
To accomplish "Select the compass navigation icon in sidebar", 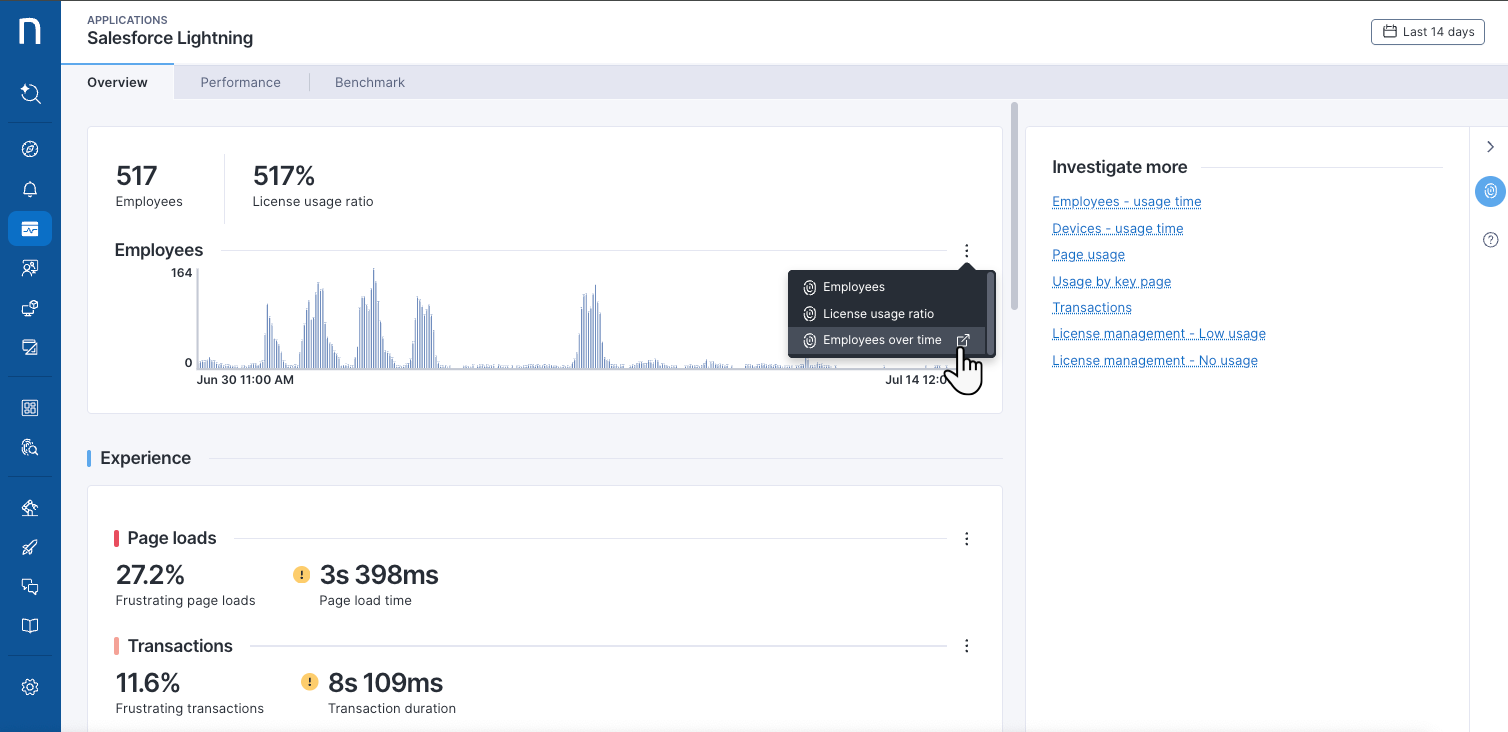I will click(x=30, y=148).
